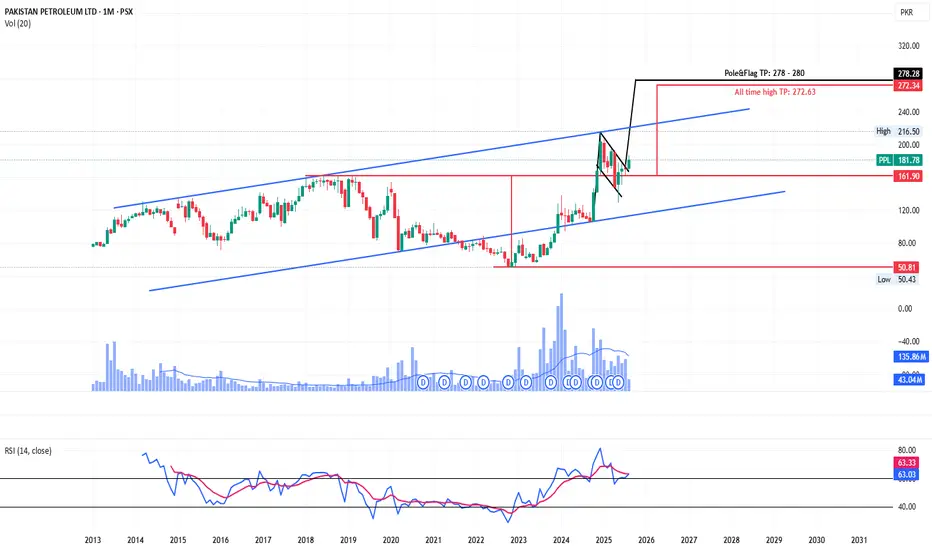Click the 278.28 black price label
Image resolution: width=932 pixels, height=550 pixels.
(x=908, y=74)
